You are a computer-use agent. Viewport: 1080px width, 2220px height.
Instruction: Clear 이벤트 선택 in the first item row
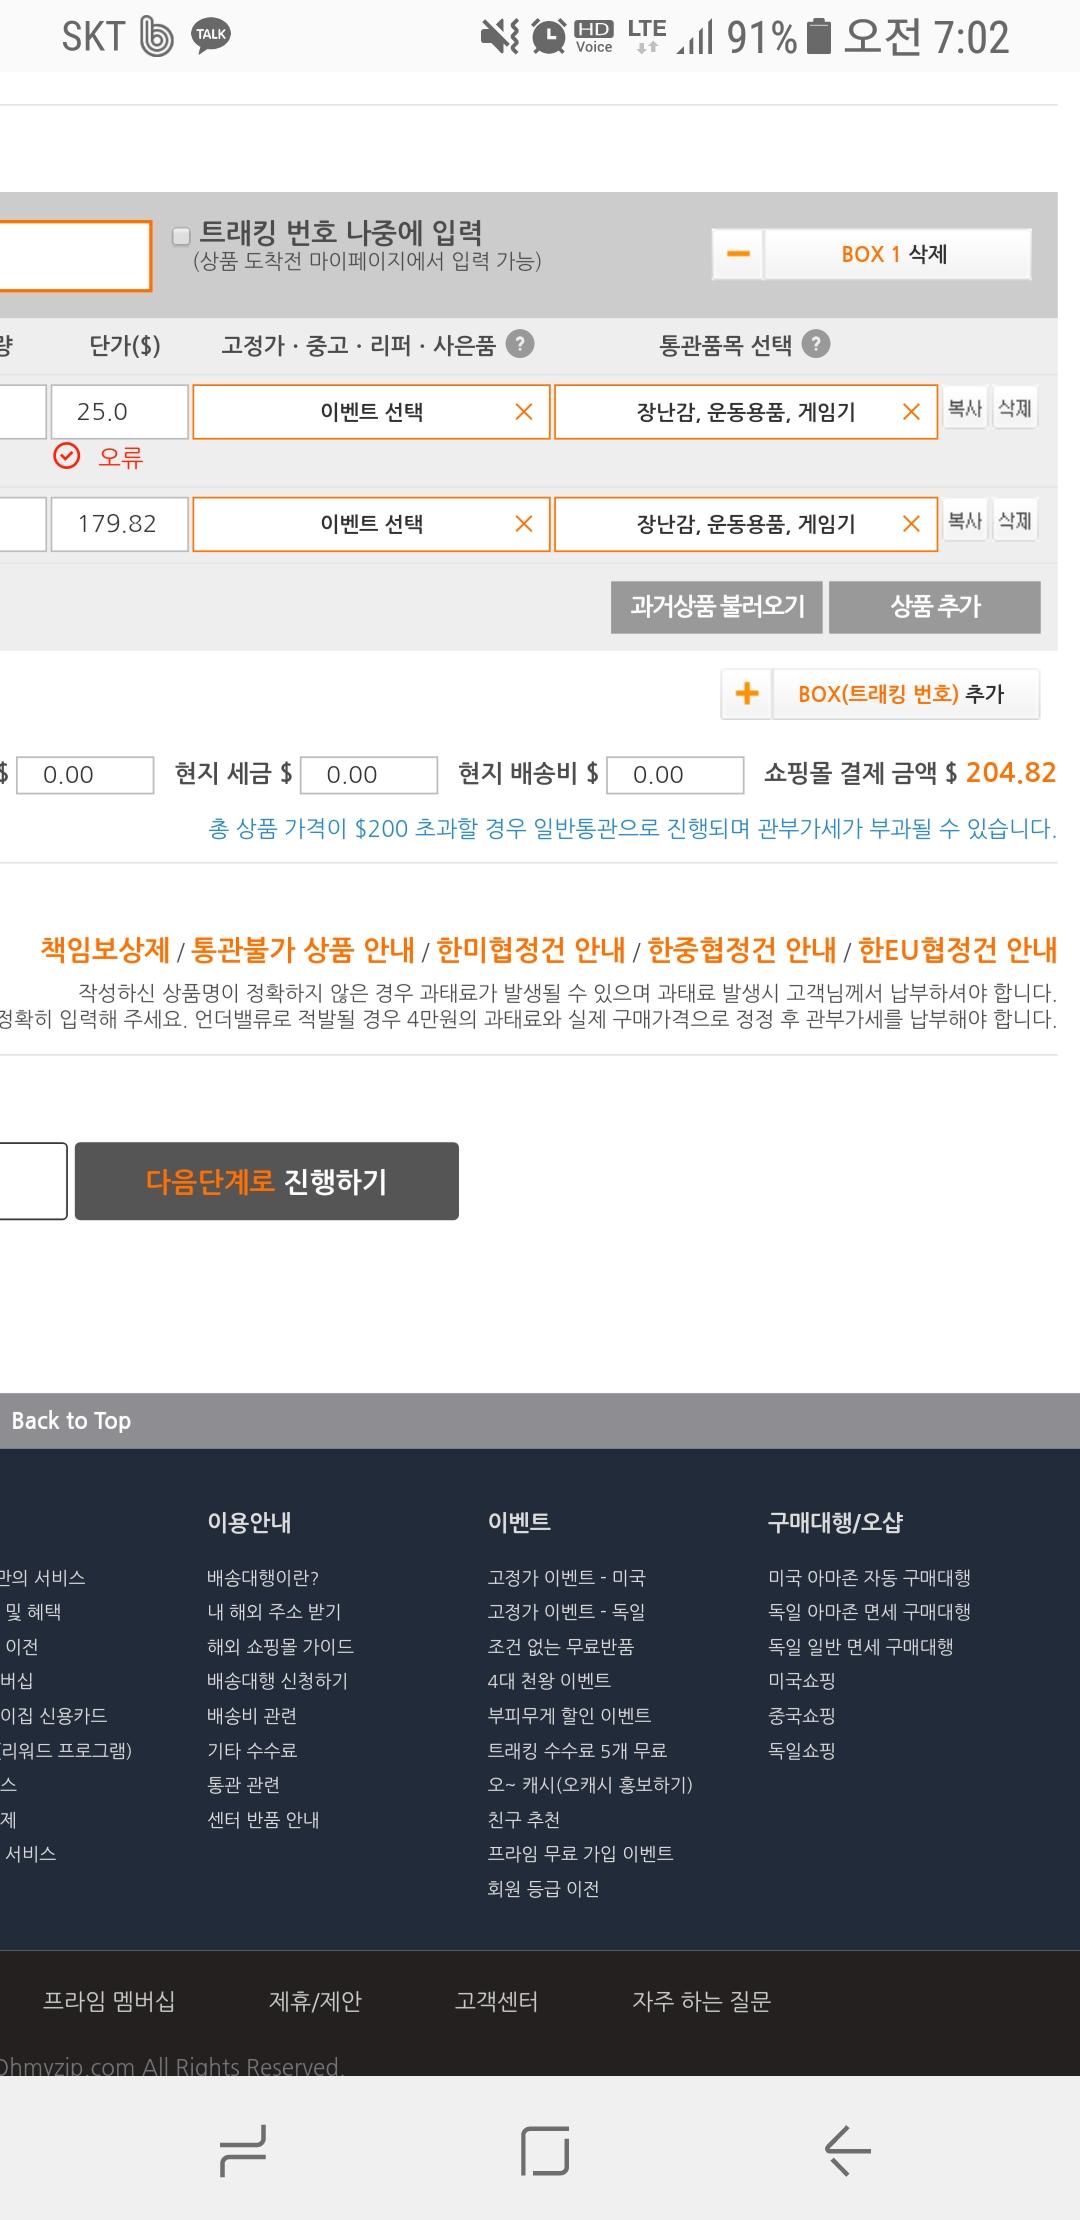click(x=523, y=412)
